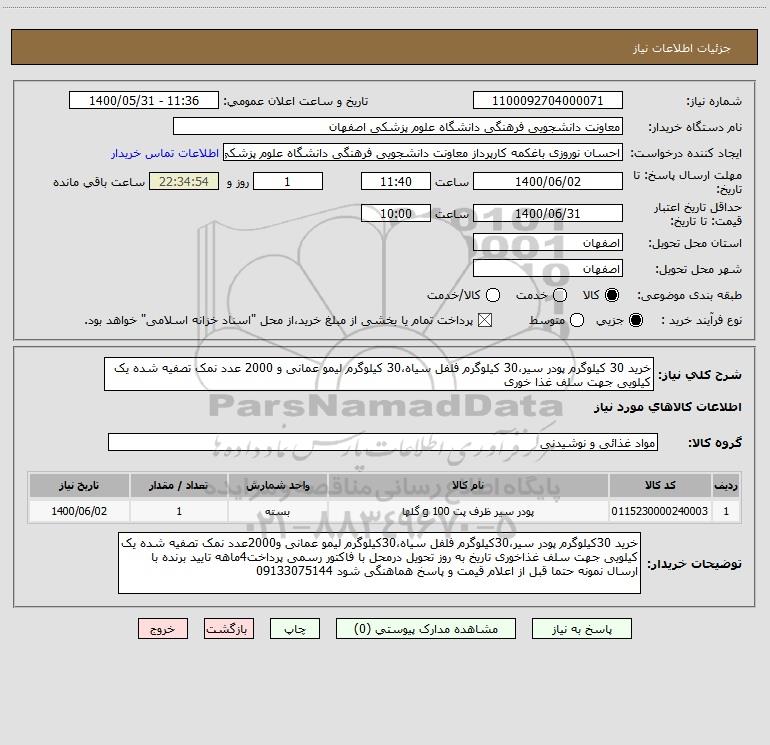The image size is (770, 745).
Task: Click the row number cell 1 under ردیف
Action: [726, 511]
